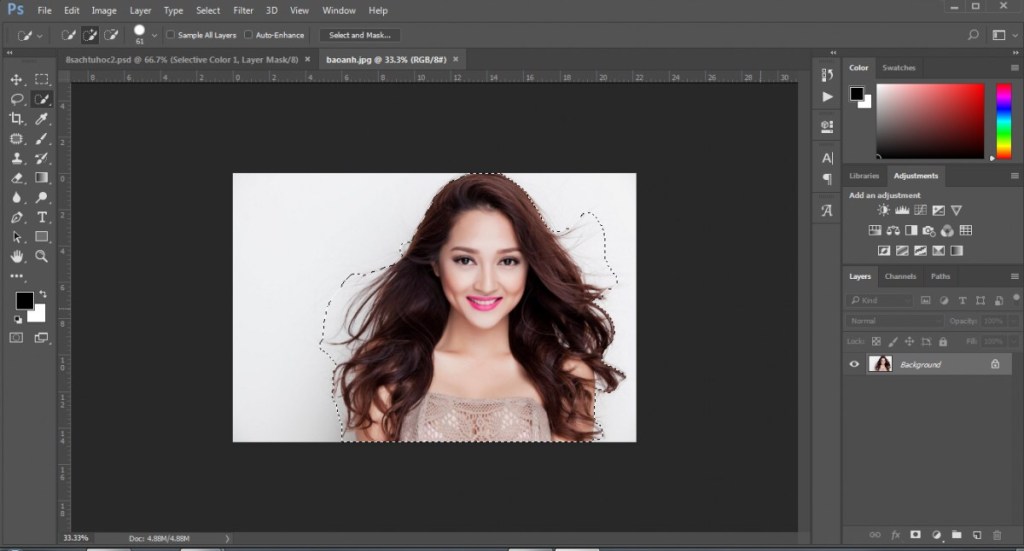The height and width of the screenshot is (551, 1024).
Task: Click the foreground color swatch in toolbar
Action: click(23, 300)
